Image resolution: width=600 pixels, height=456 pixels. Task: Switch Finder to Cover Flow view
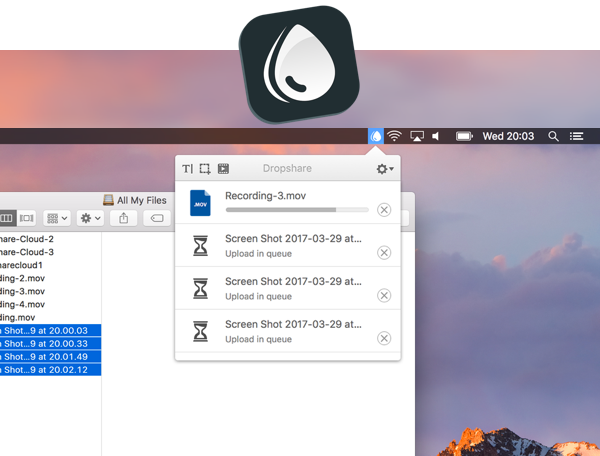click(26, 218)
